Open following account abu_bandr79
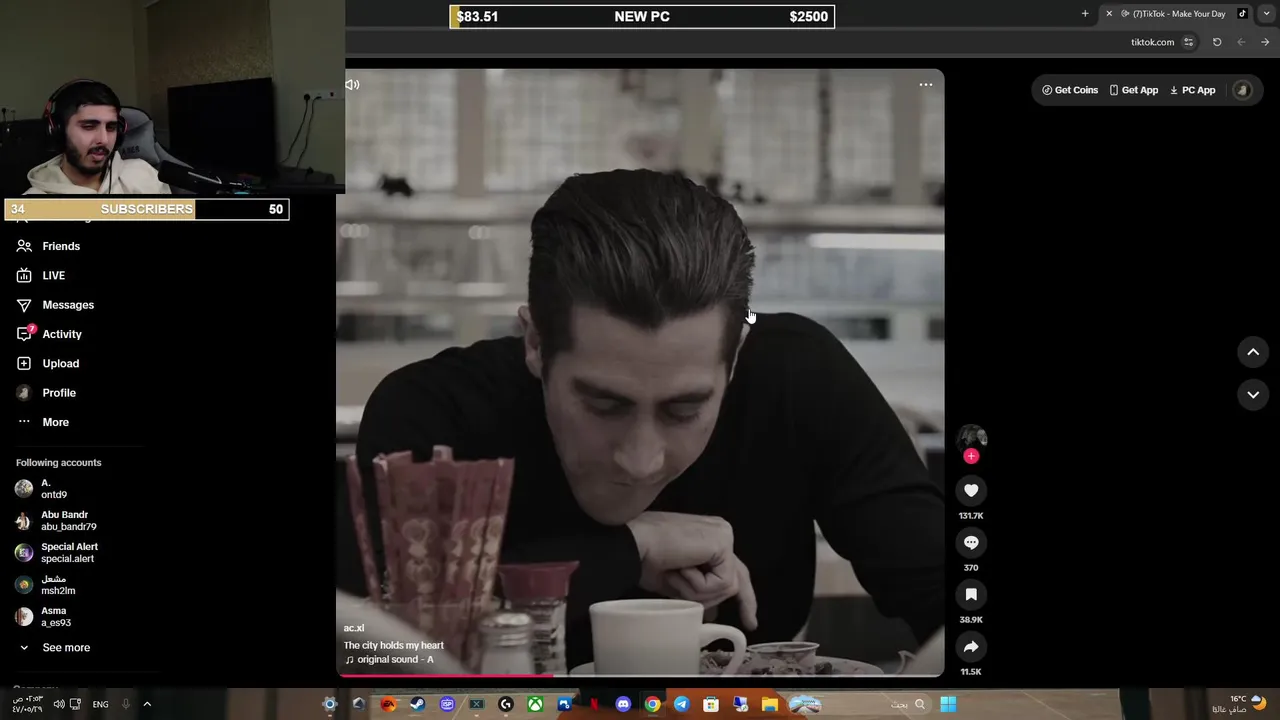The image size is (1280, 720). point(56,520)
